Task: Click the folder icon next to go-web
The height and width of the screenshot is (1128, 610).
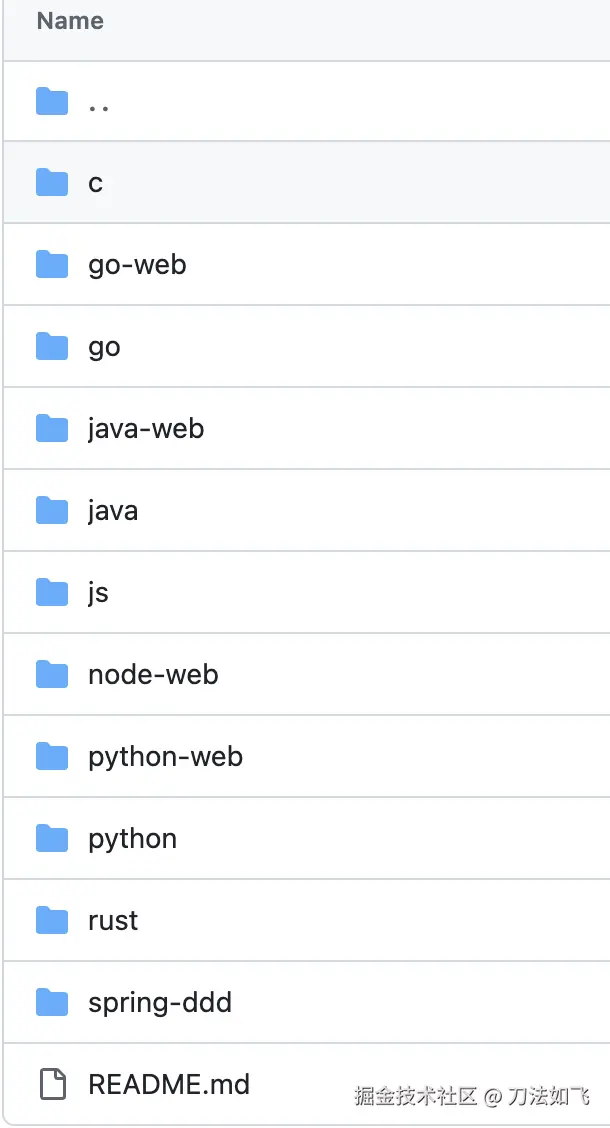Action: click(52, 265)
